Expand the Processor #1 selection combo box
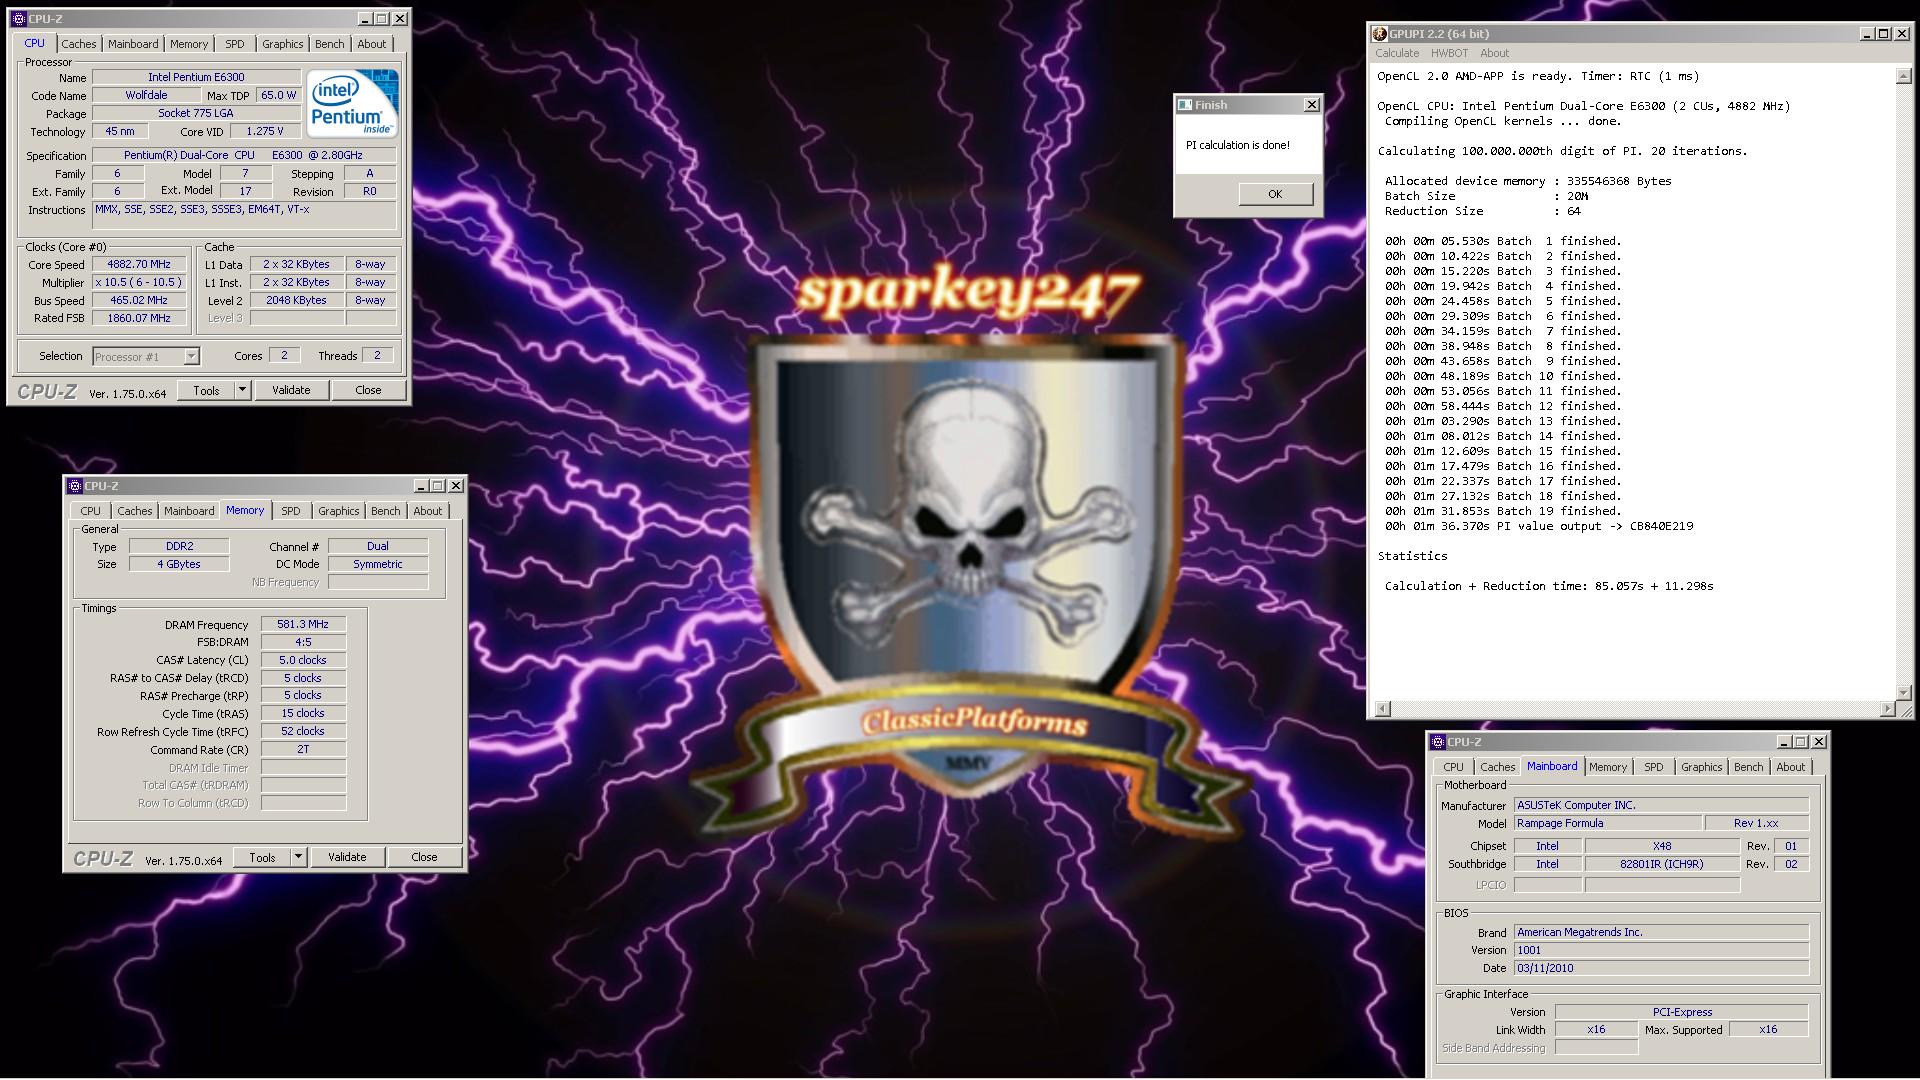This screenshot has width=1920, height=1080. click(191, 357)
